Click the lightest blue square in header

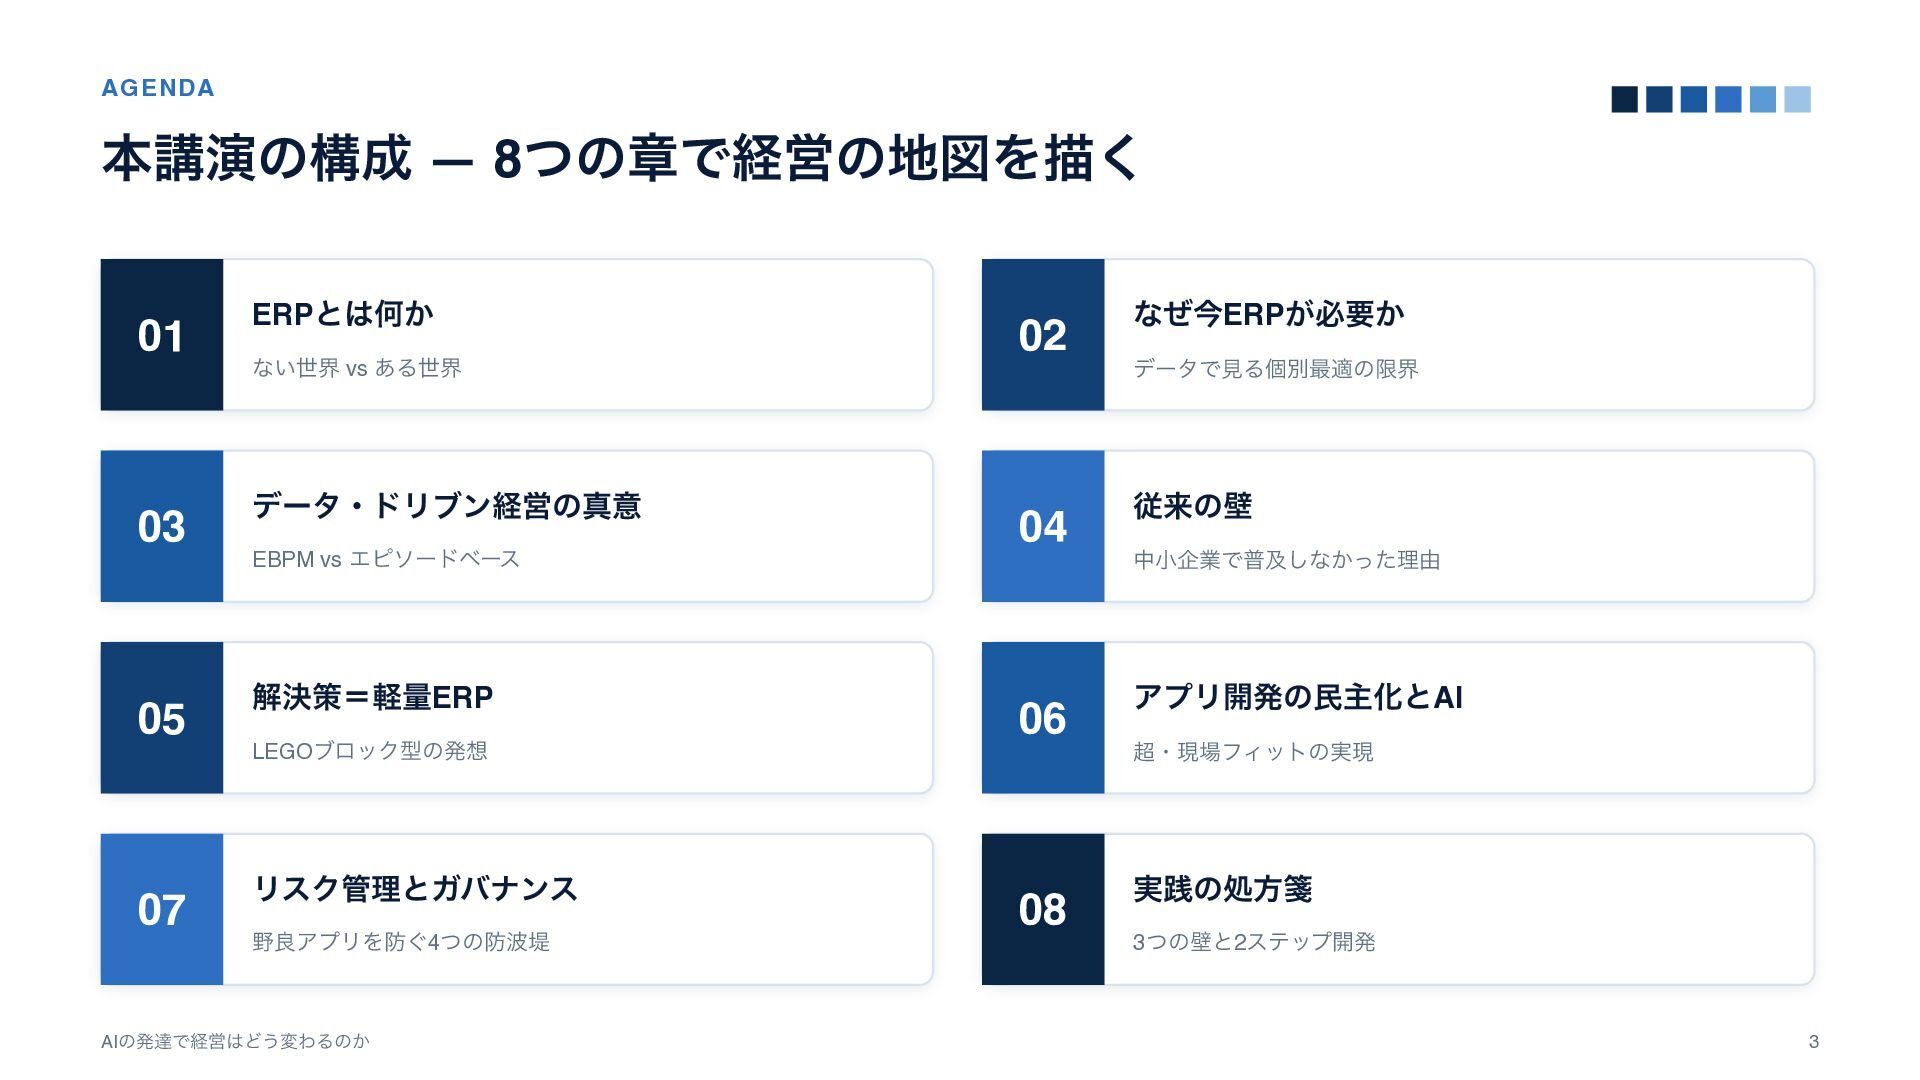1797,99
